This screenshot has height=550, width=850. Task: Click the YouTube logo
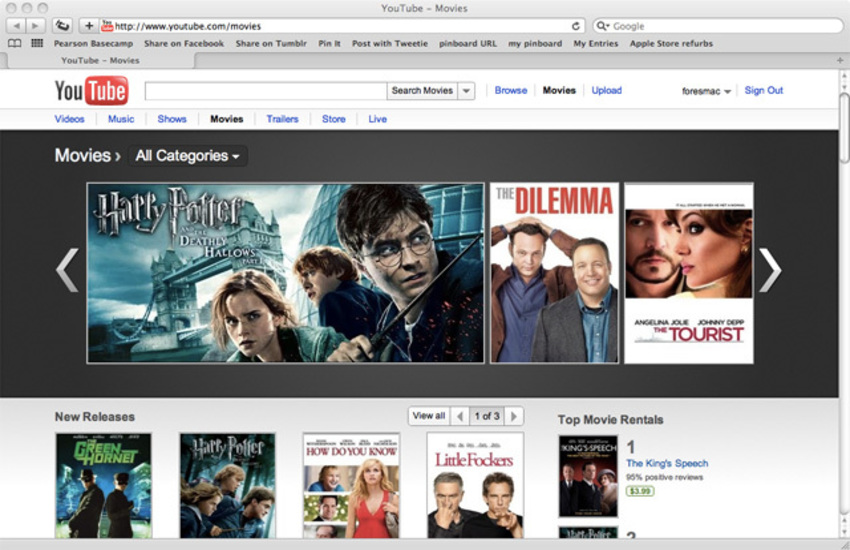(x=91, y=91)
